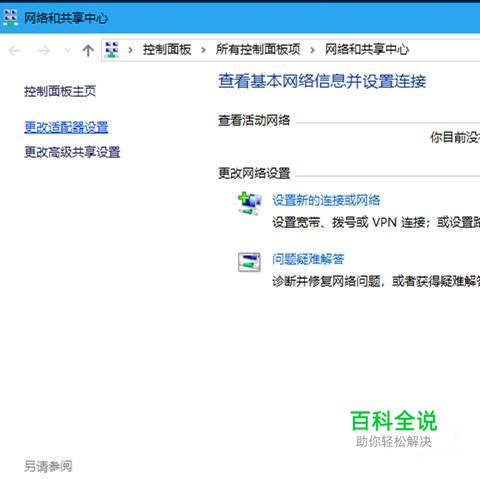Image resolution: width=480 pixels, height=480 pixels.
Task: Open 更改适配器设置 link
Action: click(66, 127)
